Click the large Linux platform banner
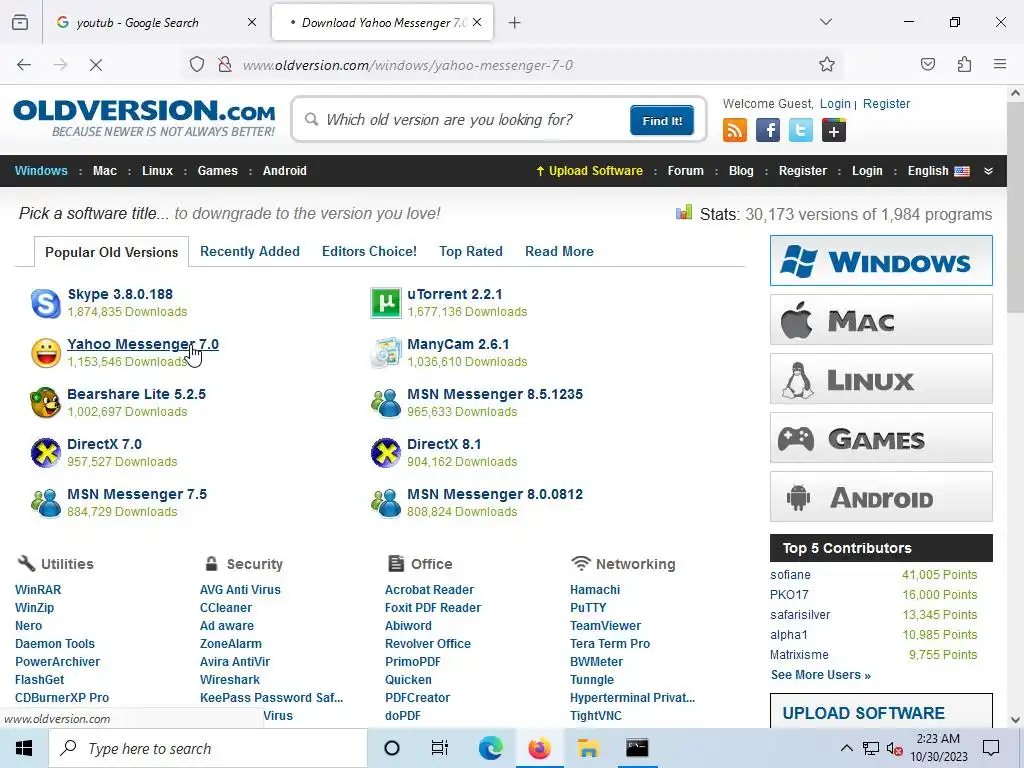 click(881, 379)
